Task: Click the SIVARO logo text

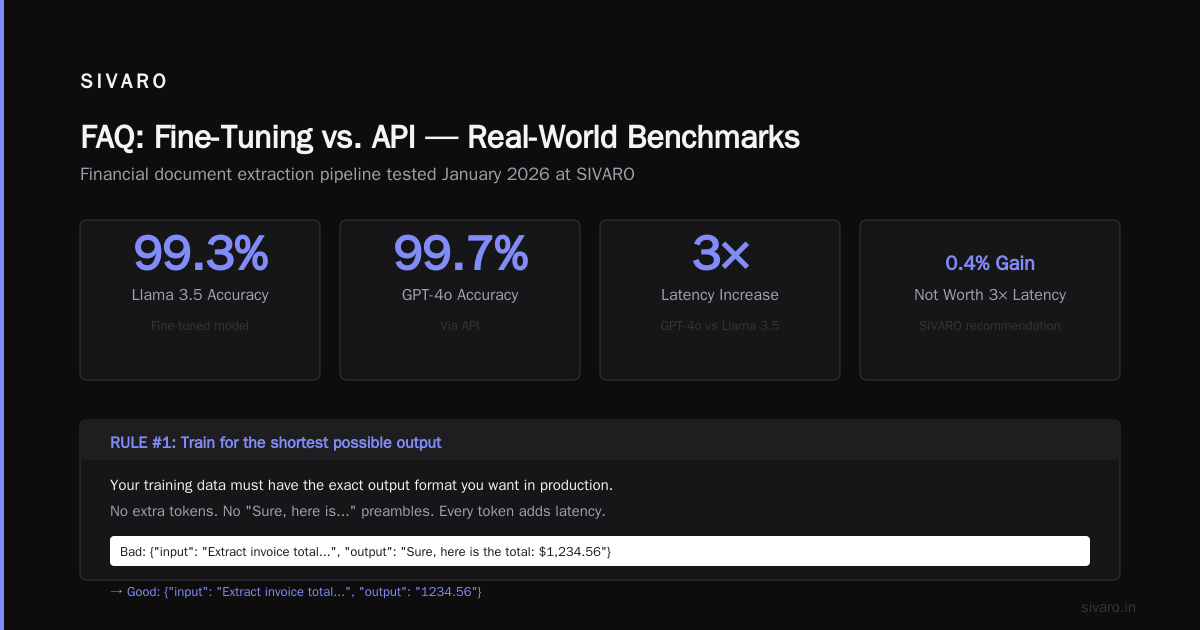Action: click(x=124, y=82)
